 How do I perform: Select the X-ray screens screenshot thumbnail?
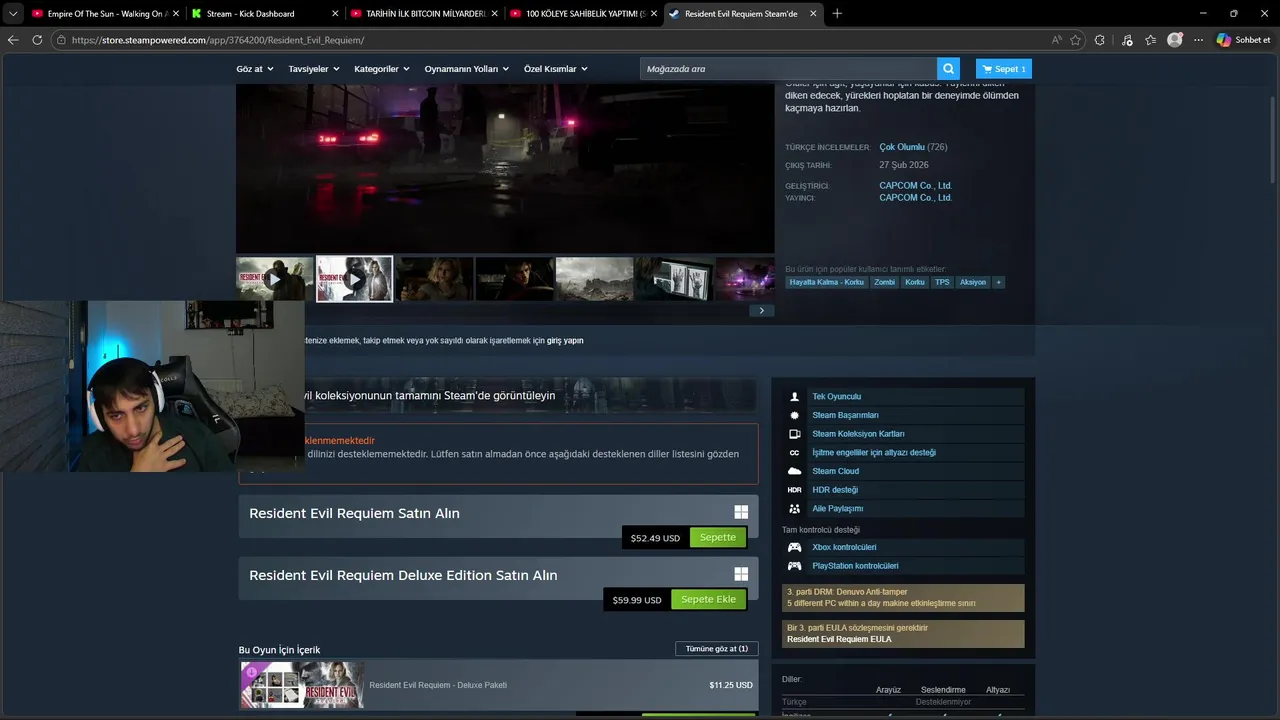coord(675,279)
